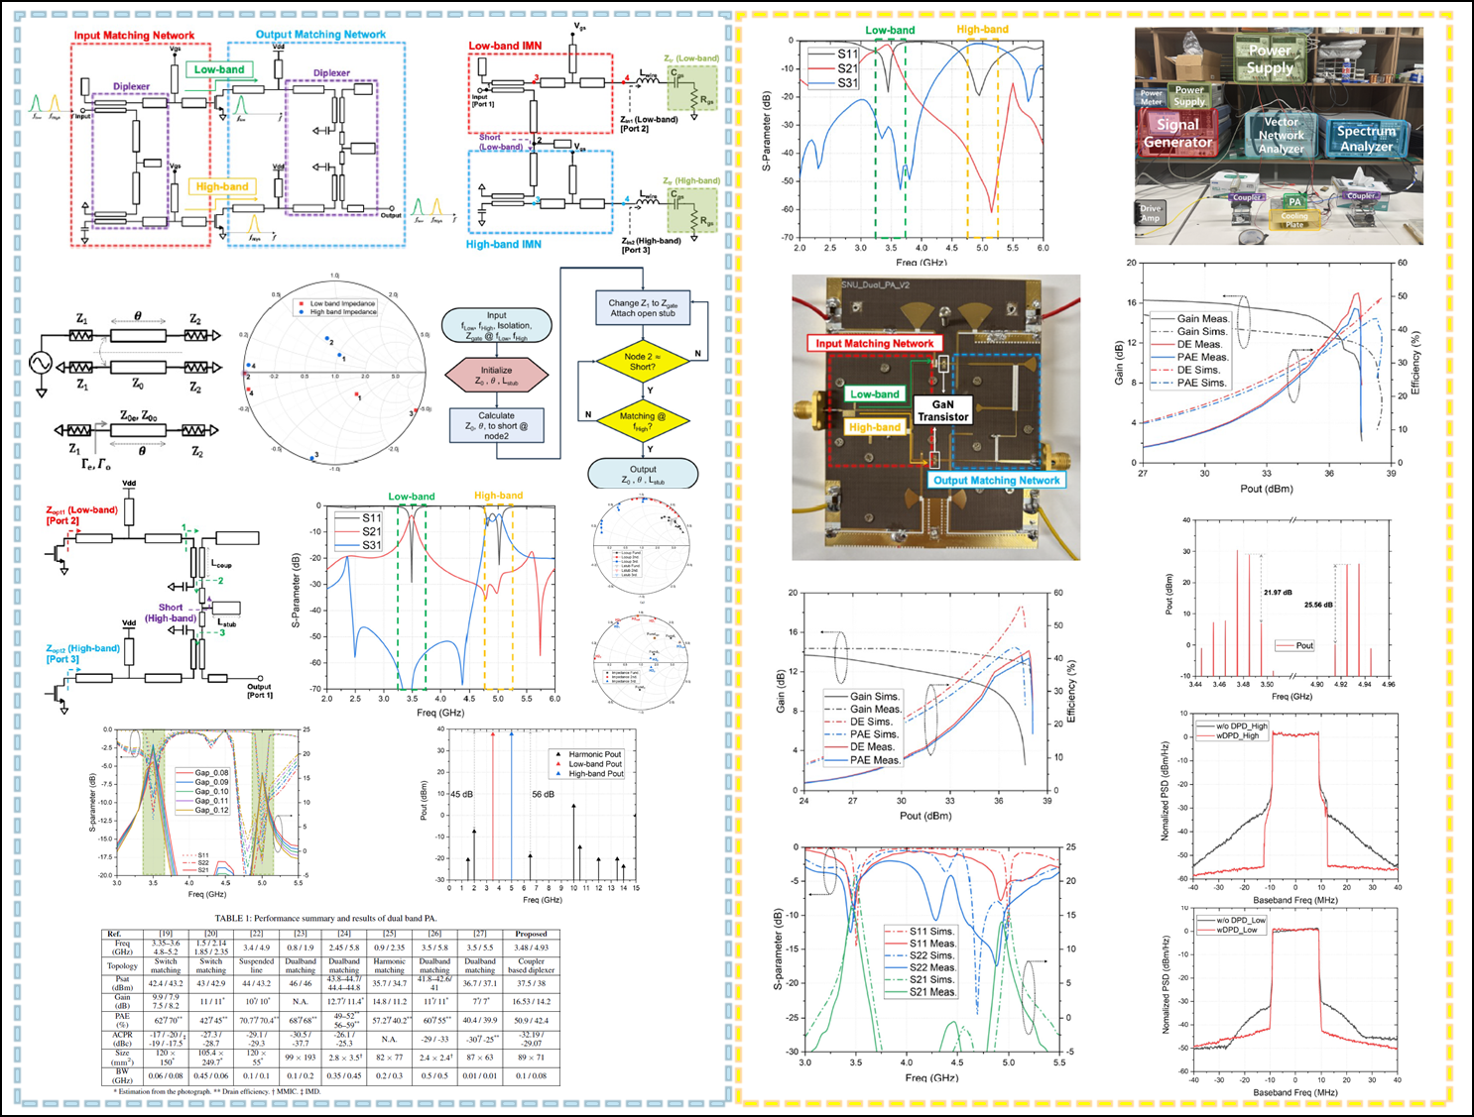
Task: Click the red "Input Matching Network" schematic title
Action: tap(134, 35)
